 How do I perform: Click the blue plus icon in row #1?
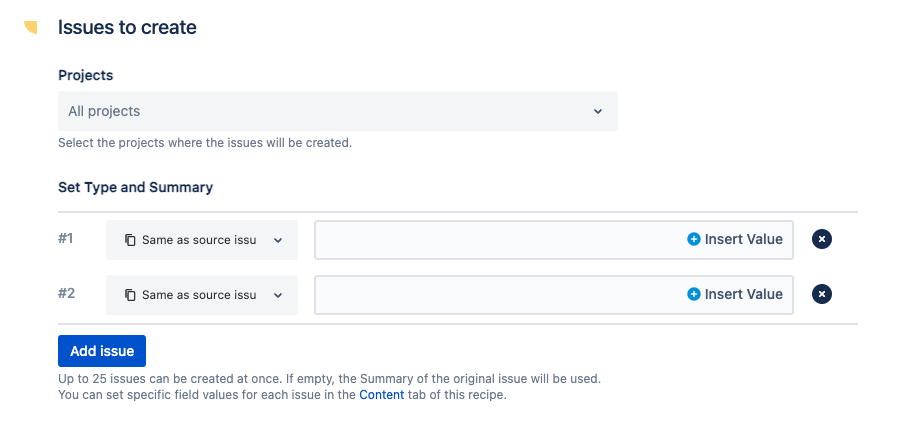pos(694,240)
